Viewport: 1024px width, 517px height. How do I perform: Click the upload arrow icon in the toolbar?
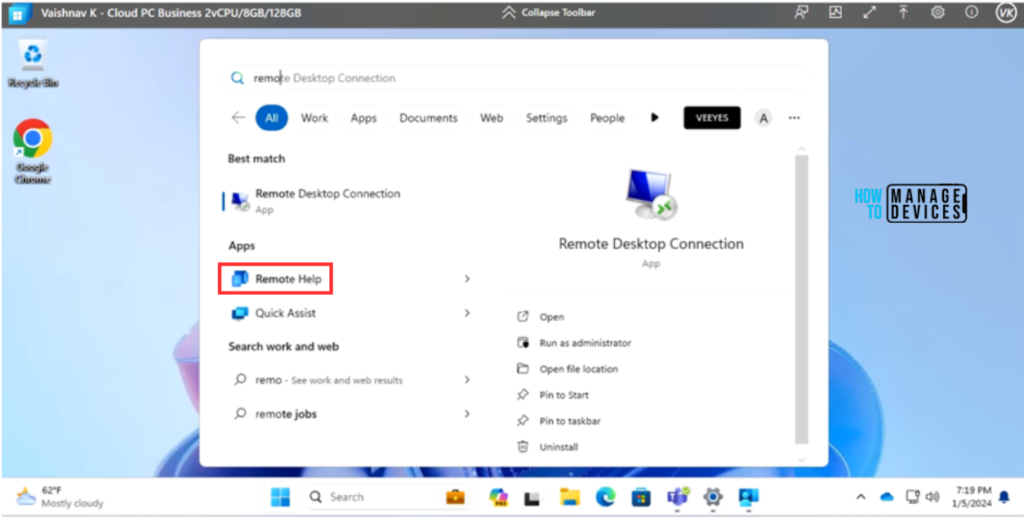pyautogui.click(x=903, y=12)
